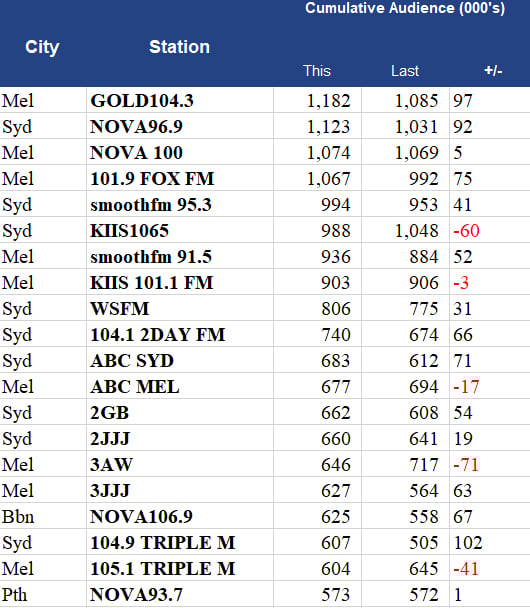Click the -17 change value
The height and width of the screenshot is (608, 530).
click(466, 387)
